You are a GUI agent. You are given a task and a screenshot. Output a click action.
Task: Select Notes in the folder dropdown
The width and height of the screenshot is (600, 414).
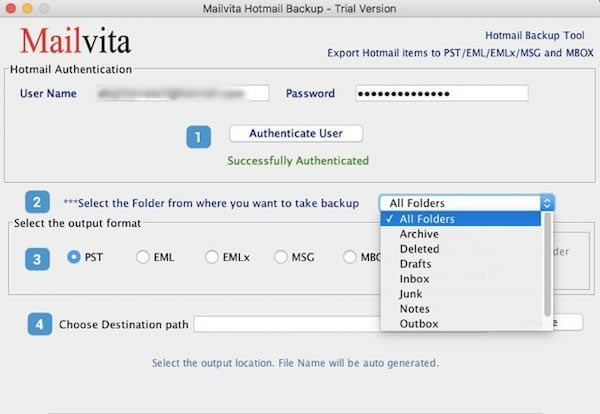[413, 309]
